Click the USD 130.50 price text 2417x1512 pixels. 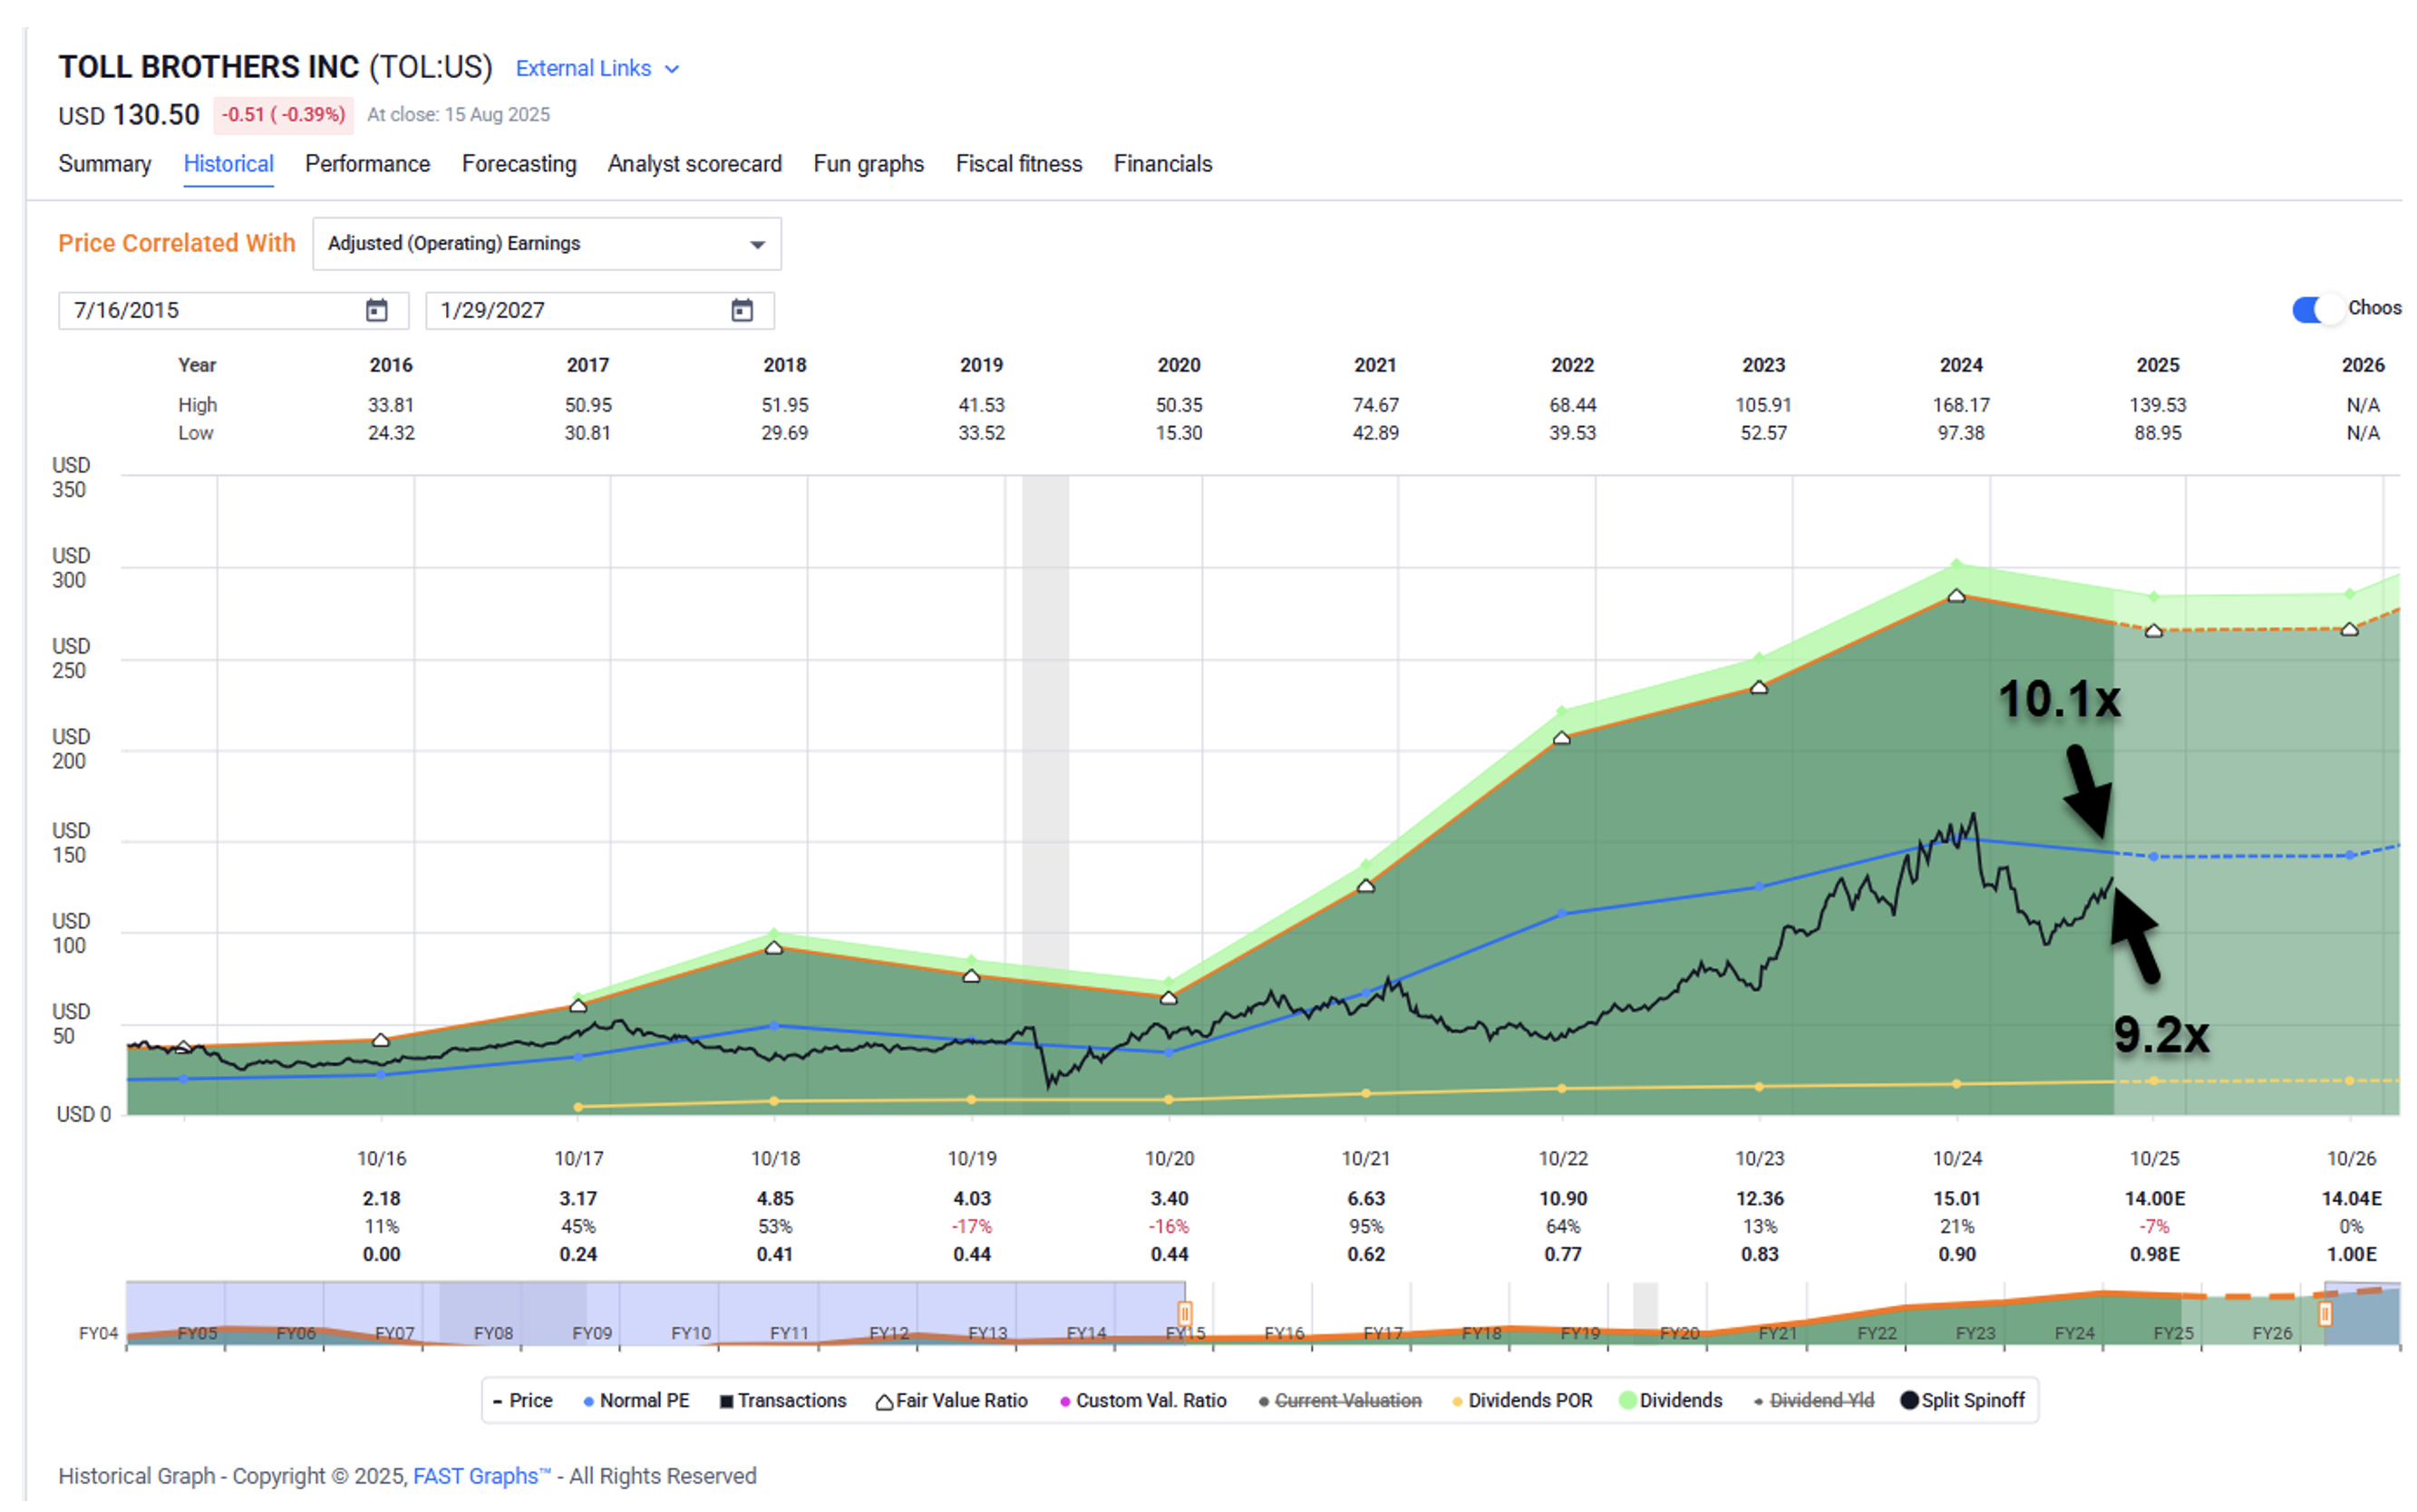[x=129, y=115]
